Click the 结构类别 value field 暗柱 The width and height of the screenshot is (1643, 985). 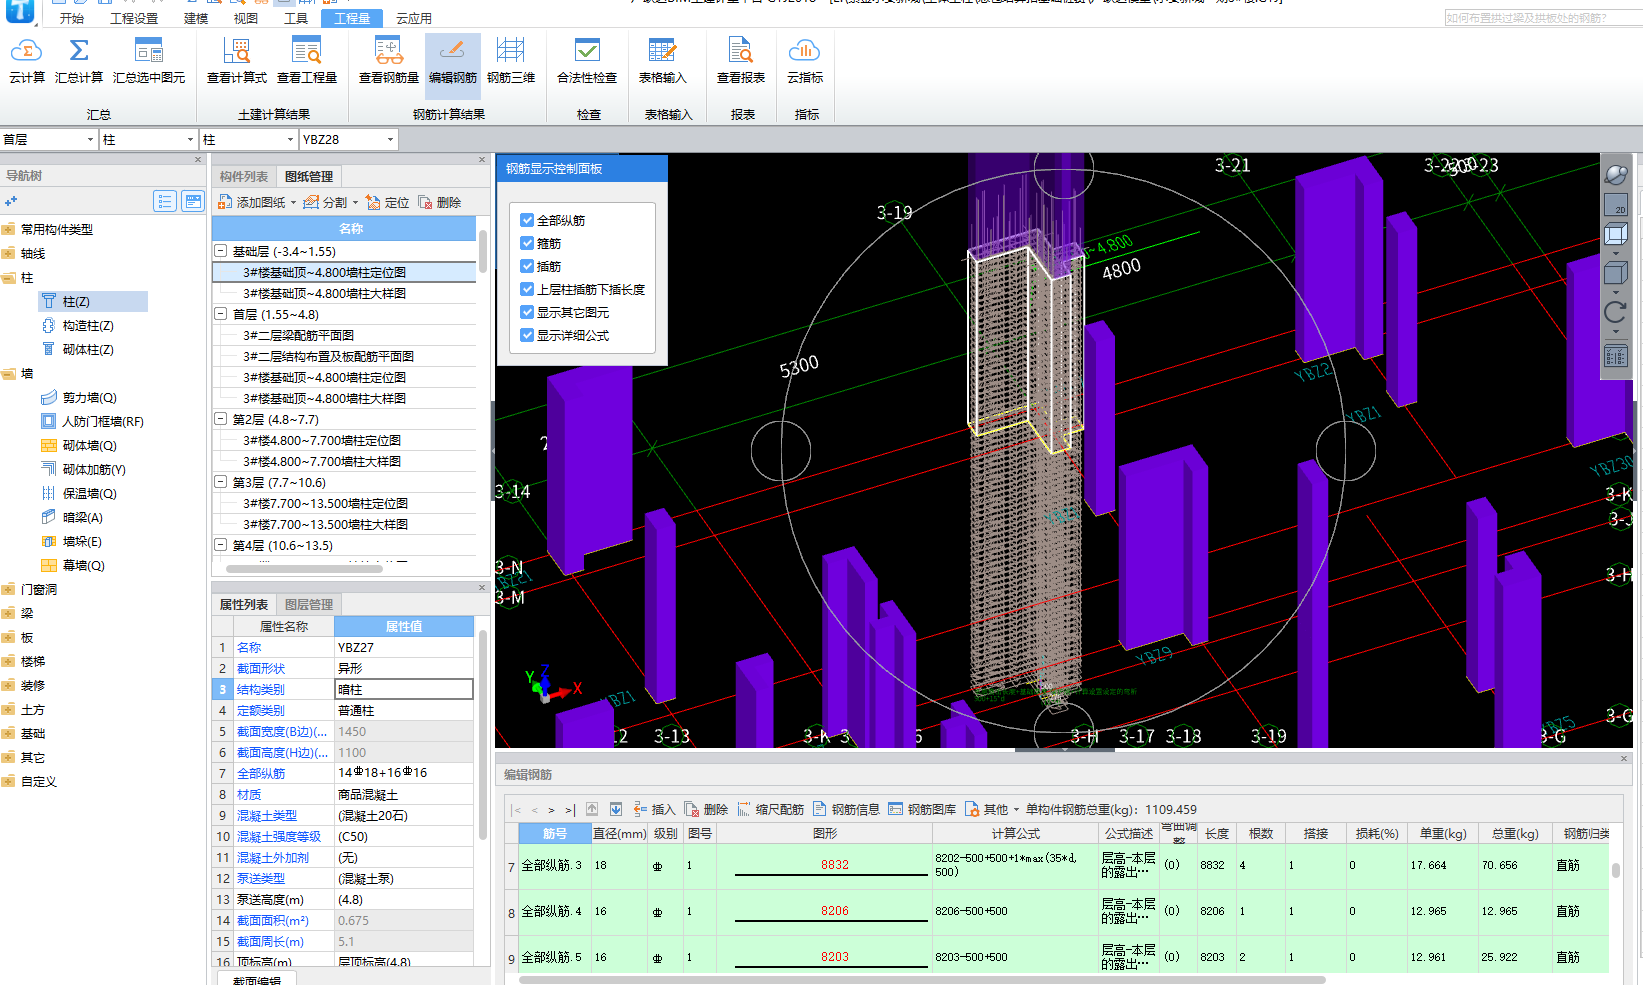point(404,689)
